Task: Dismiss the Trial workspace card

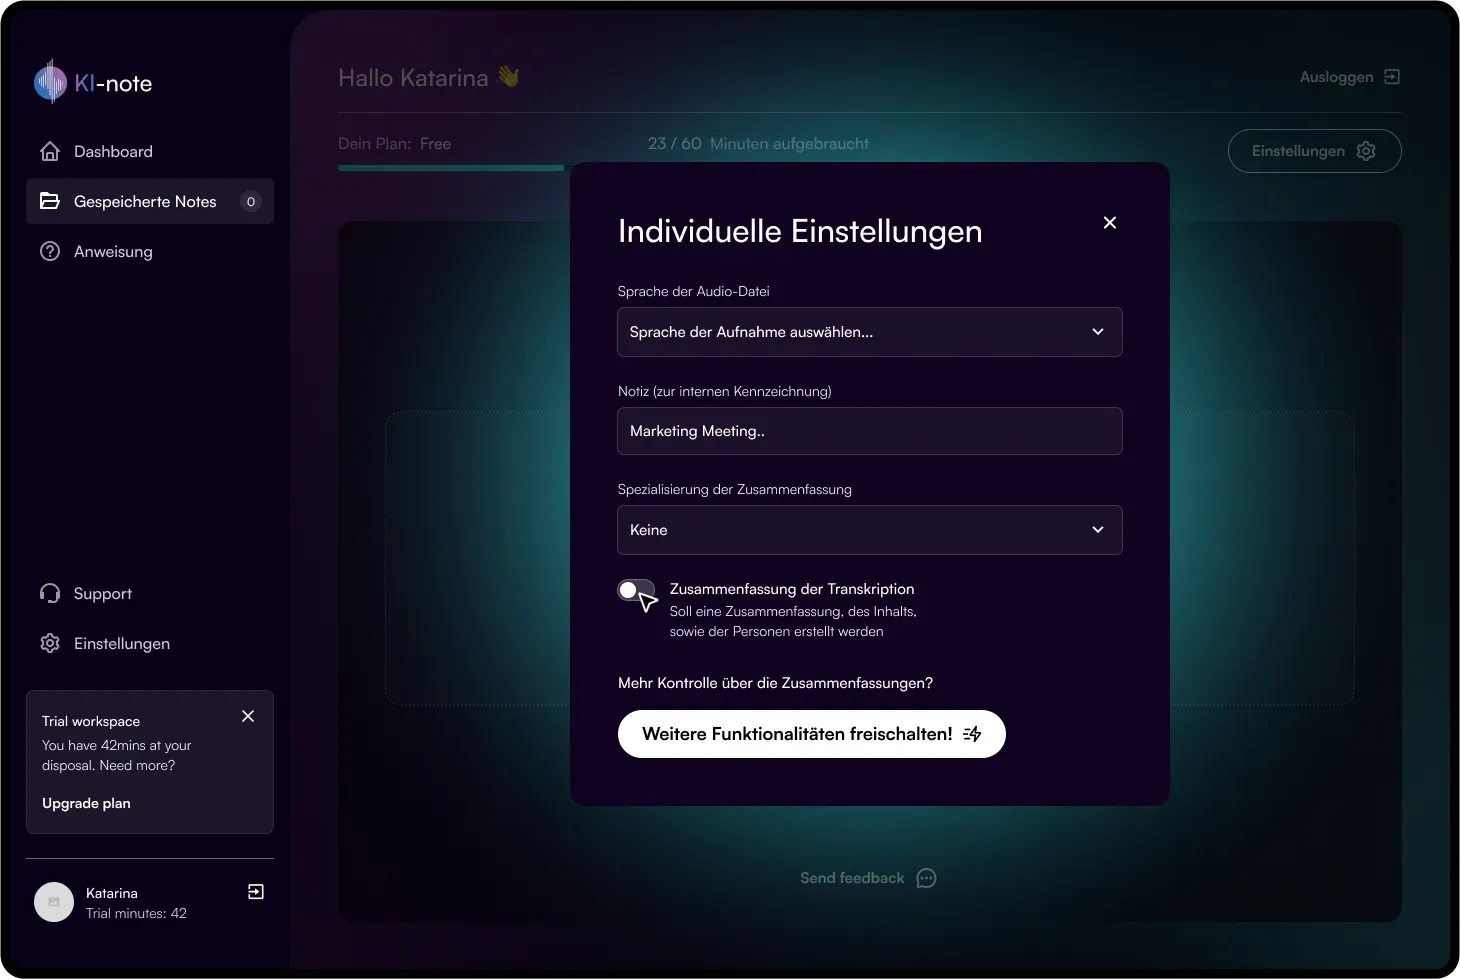Action: 248,716
